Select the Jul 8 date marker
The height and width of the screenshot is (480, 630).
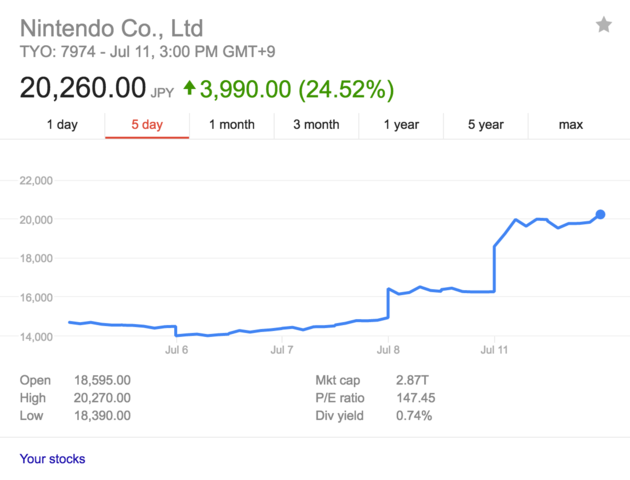tap(388, 351)
